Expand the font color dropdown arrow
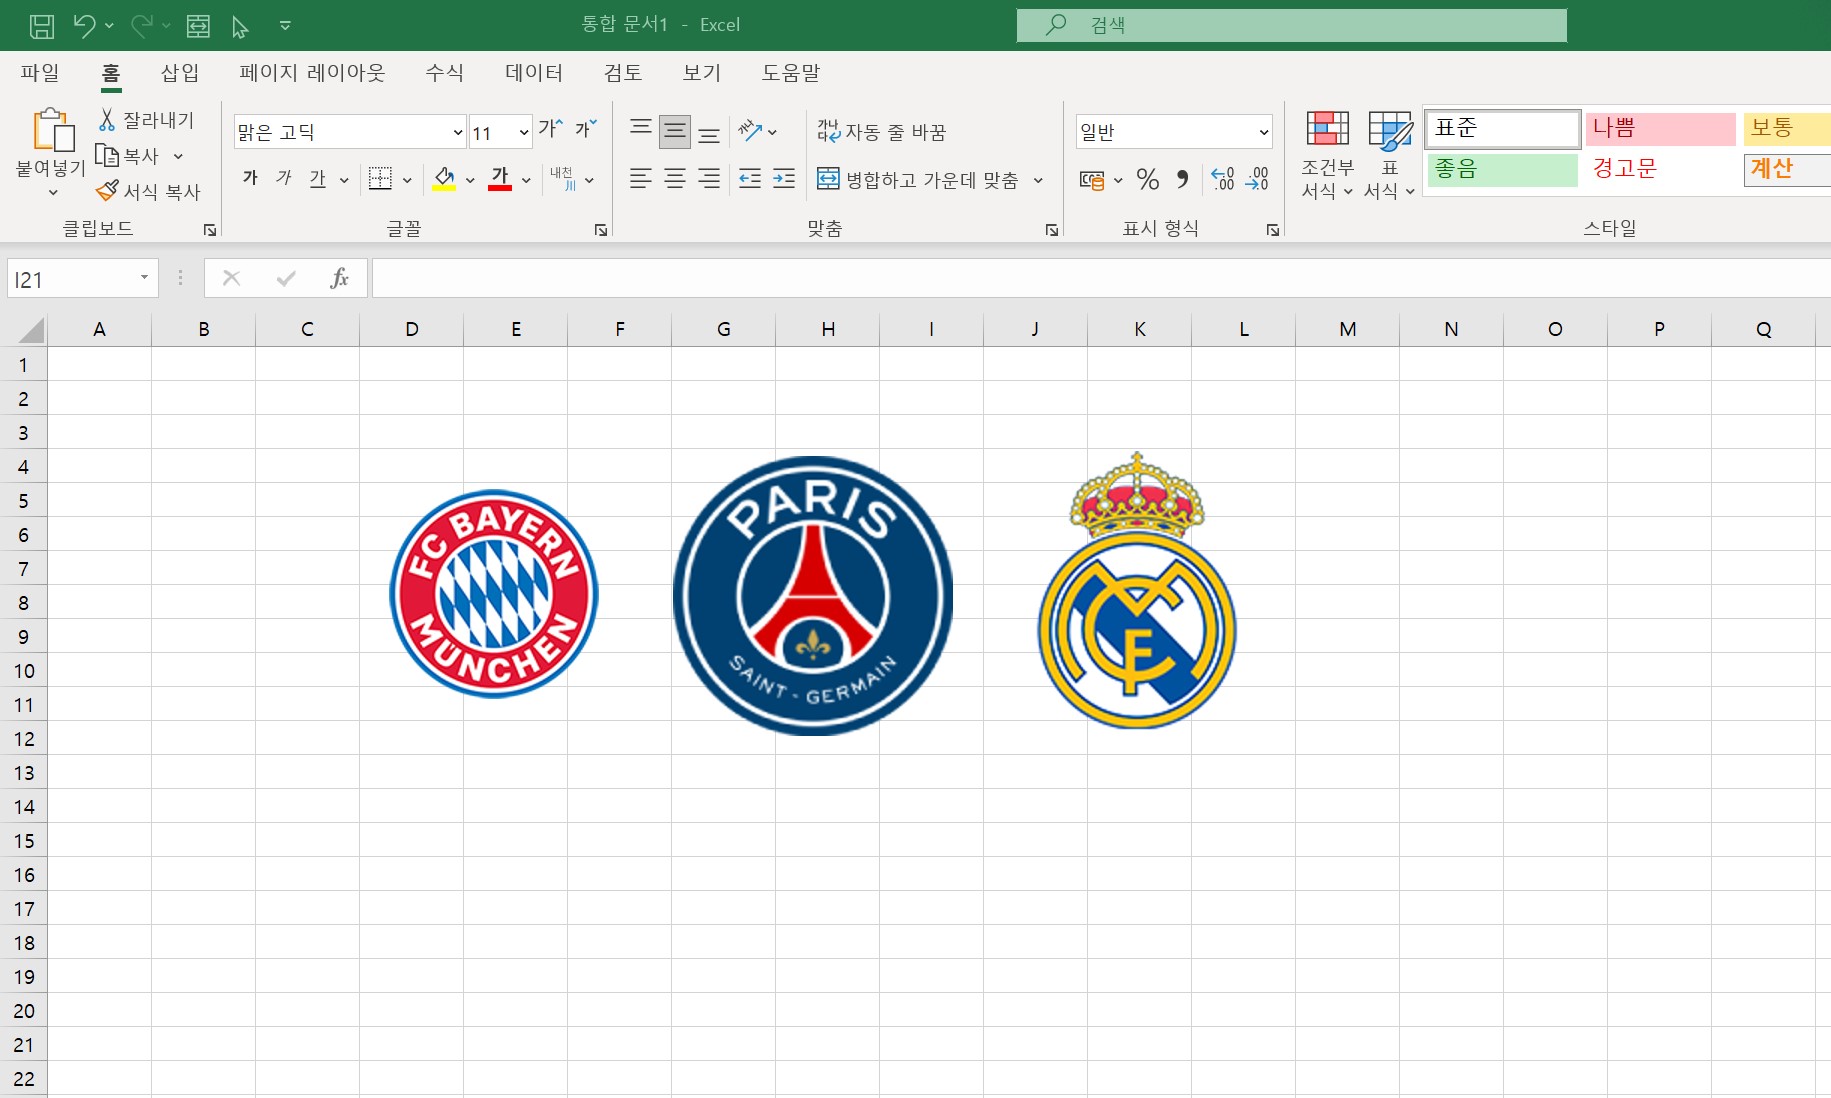1831x1098 pixels. [x=526, y=180]
